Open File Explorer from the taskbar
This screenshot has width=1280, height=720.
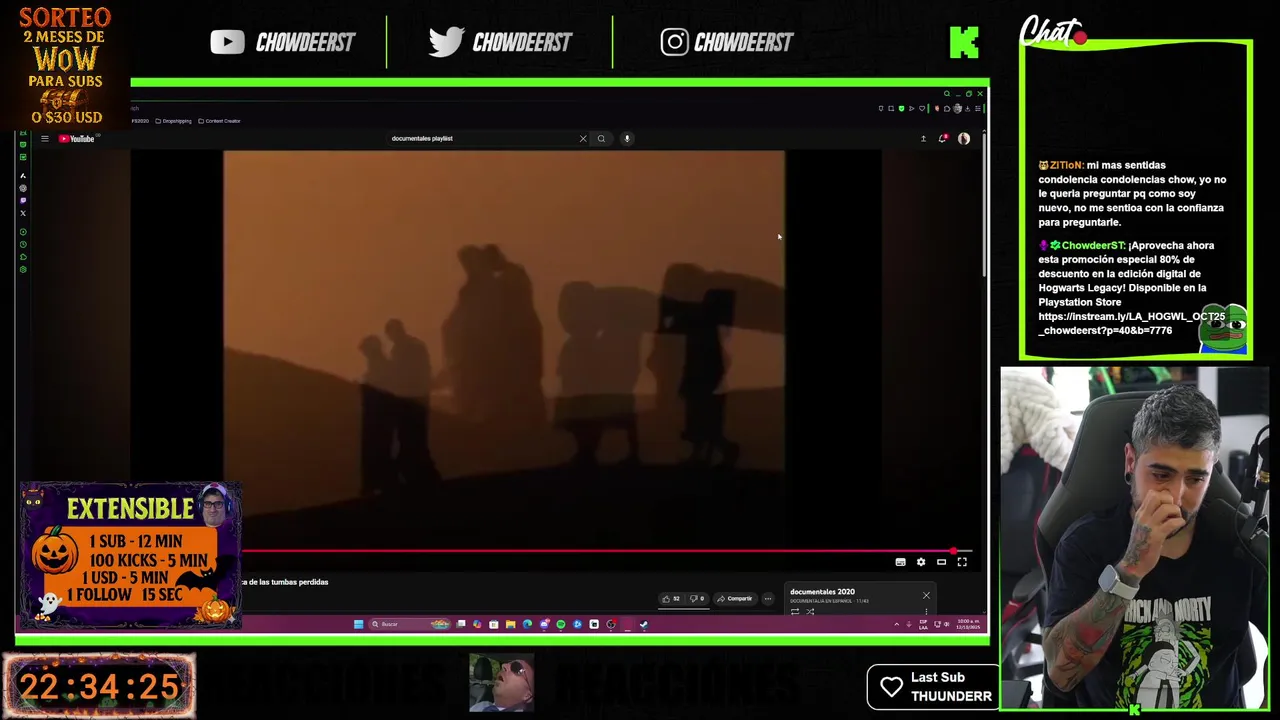510,624
